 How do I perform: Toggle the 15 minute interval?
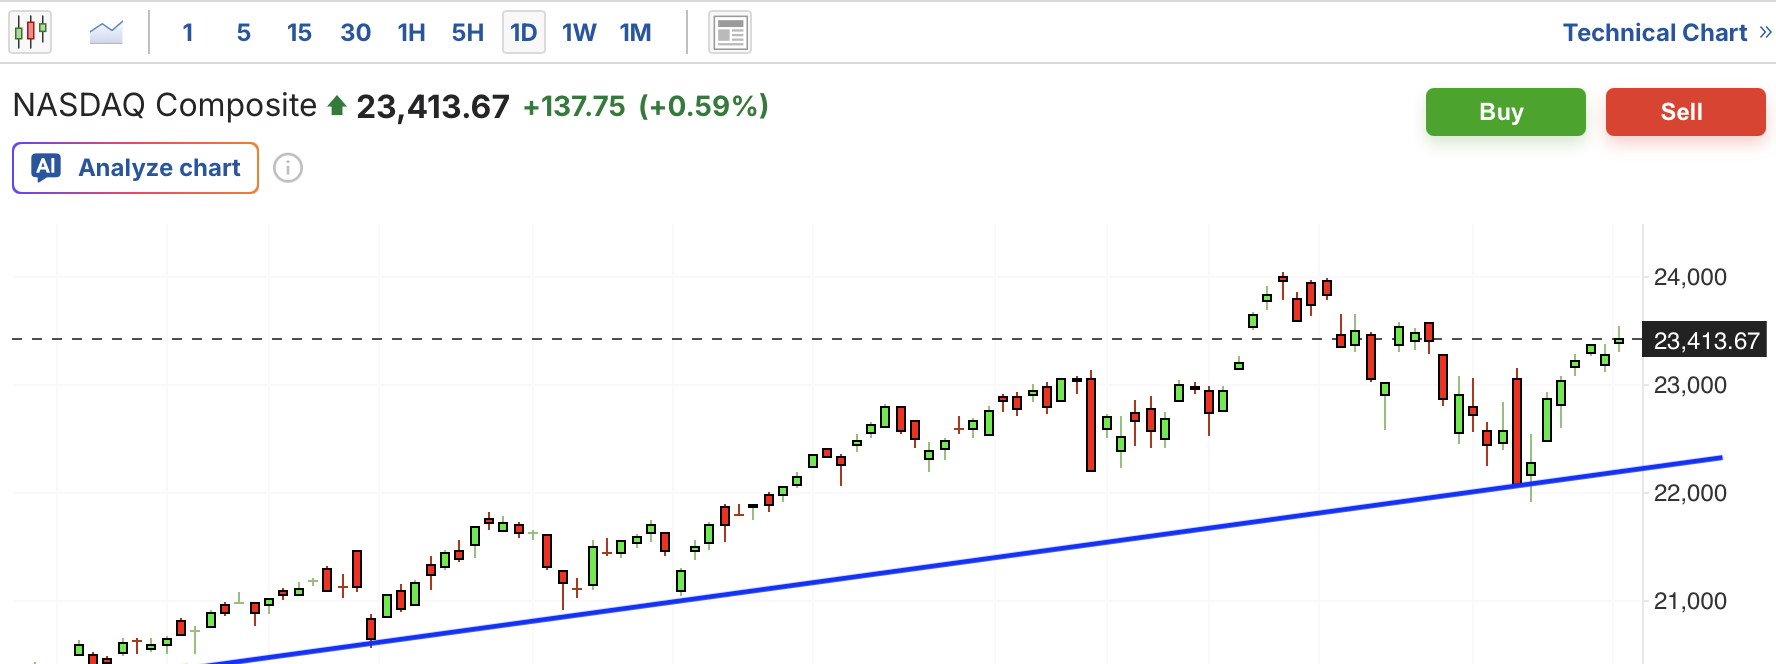pos(299,33)
